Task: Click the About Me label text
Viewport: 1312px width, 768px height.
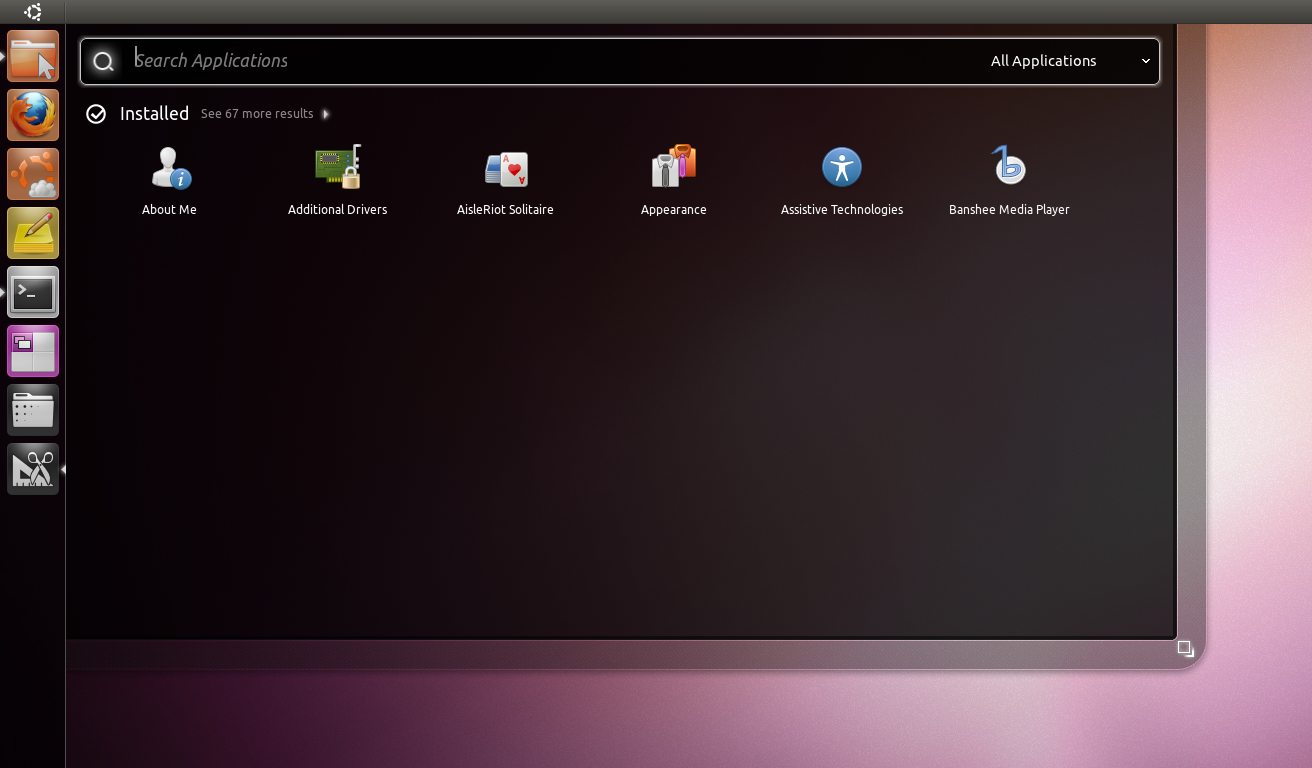Action: [169, 210]
